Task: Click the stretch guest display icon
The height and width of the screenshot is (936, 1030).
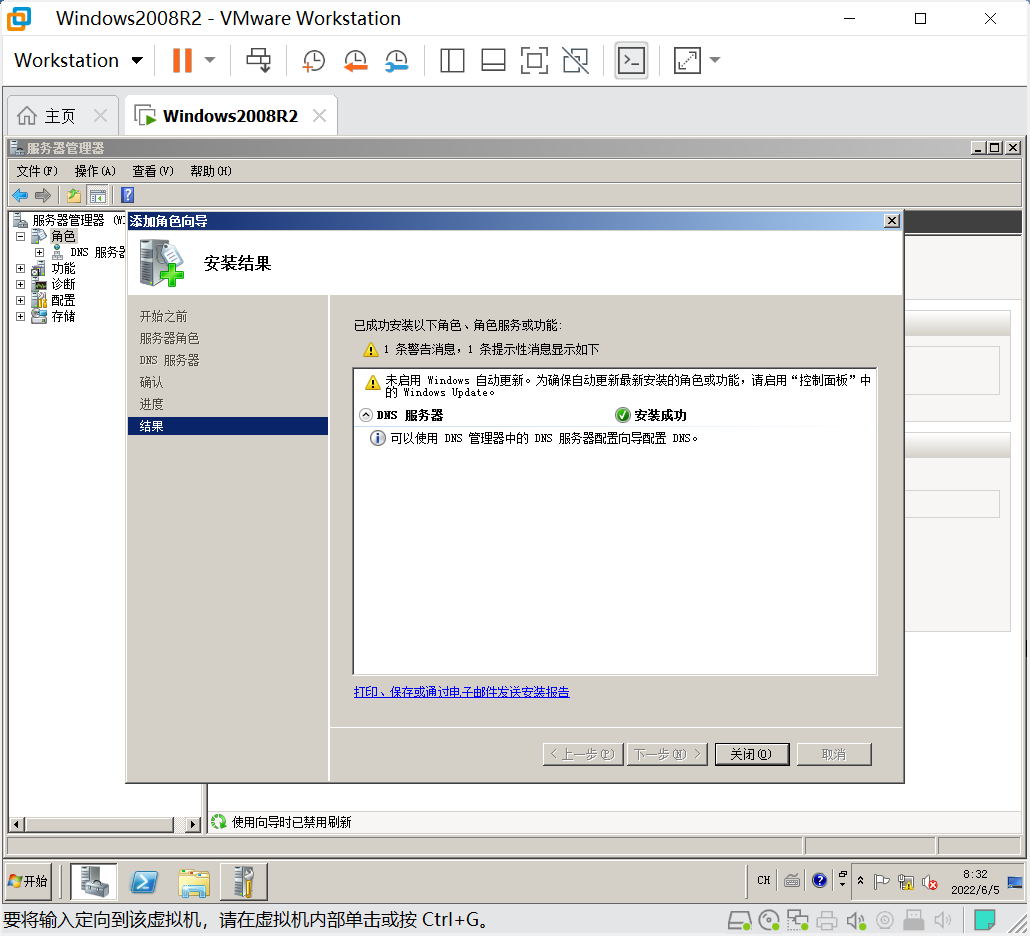Action: click(687, 60)
